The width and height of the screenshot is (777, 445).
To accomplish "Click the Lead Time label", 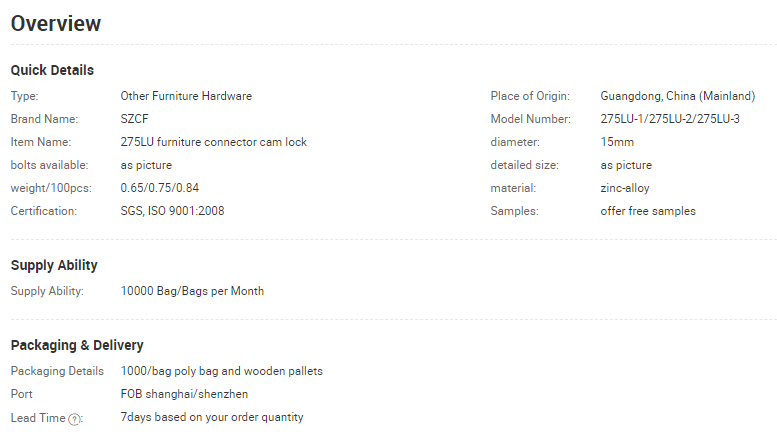I will (38, 418).
